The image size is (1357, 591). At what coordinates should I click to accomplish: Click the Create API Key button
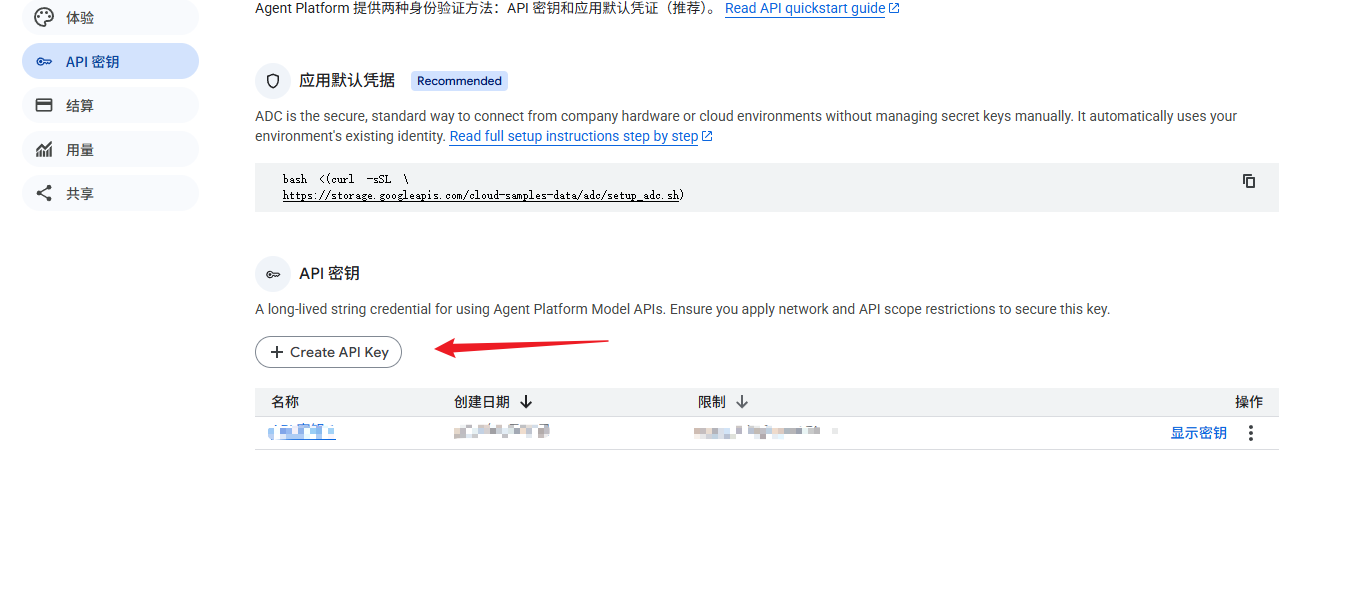pyautogui.click(x=328, y=352)
